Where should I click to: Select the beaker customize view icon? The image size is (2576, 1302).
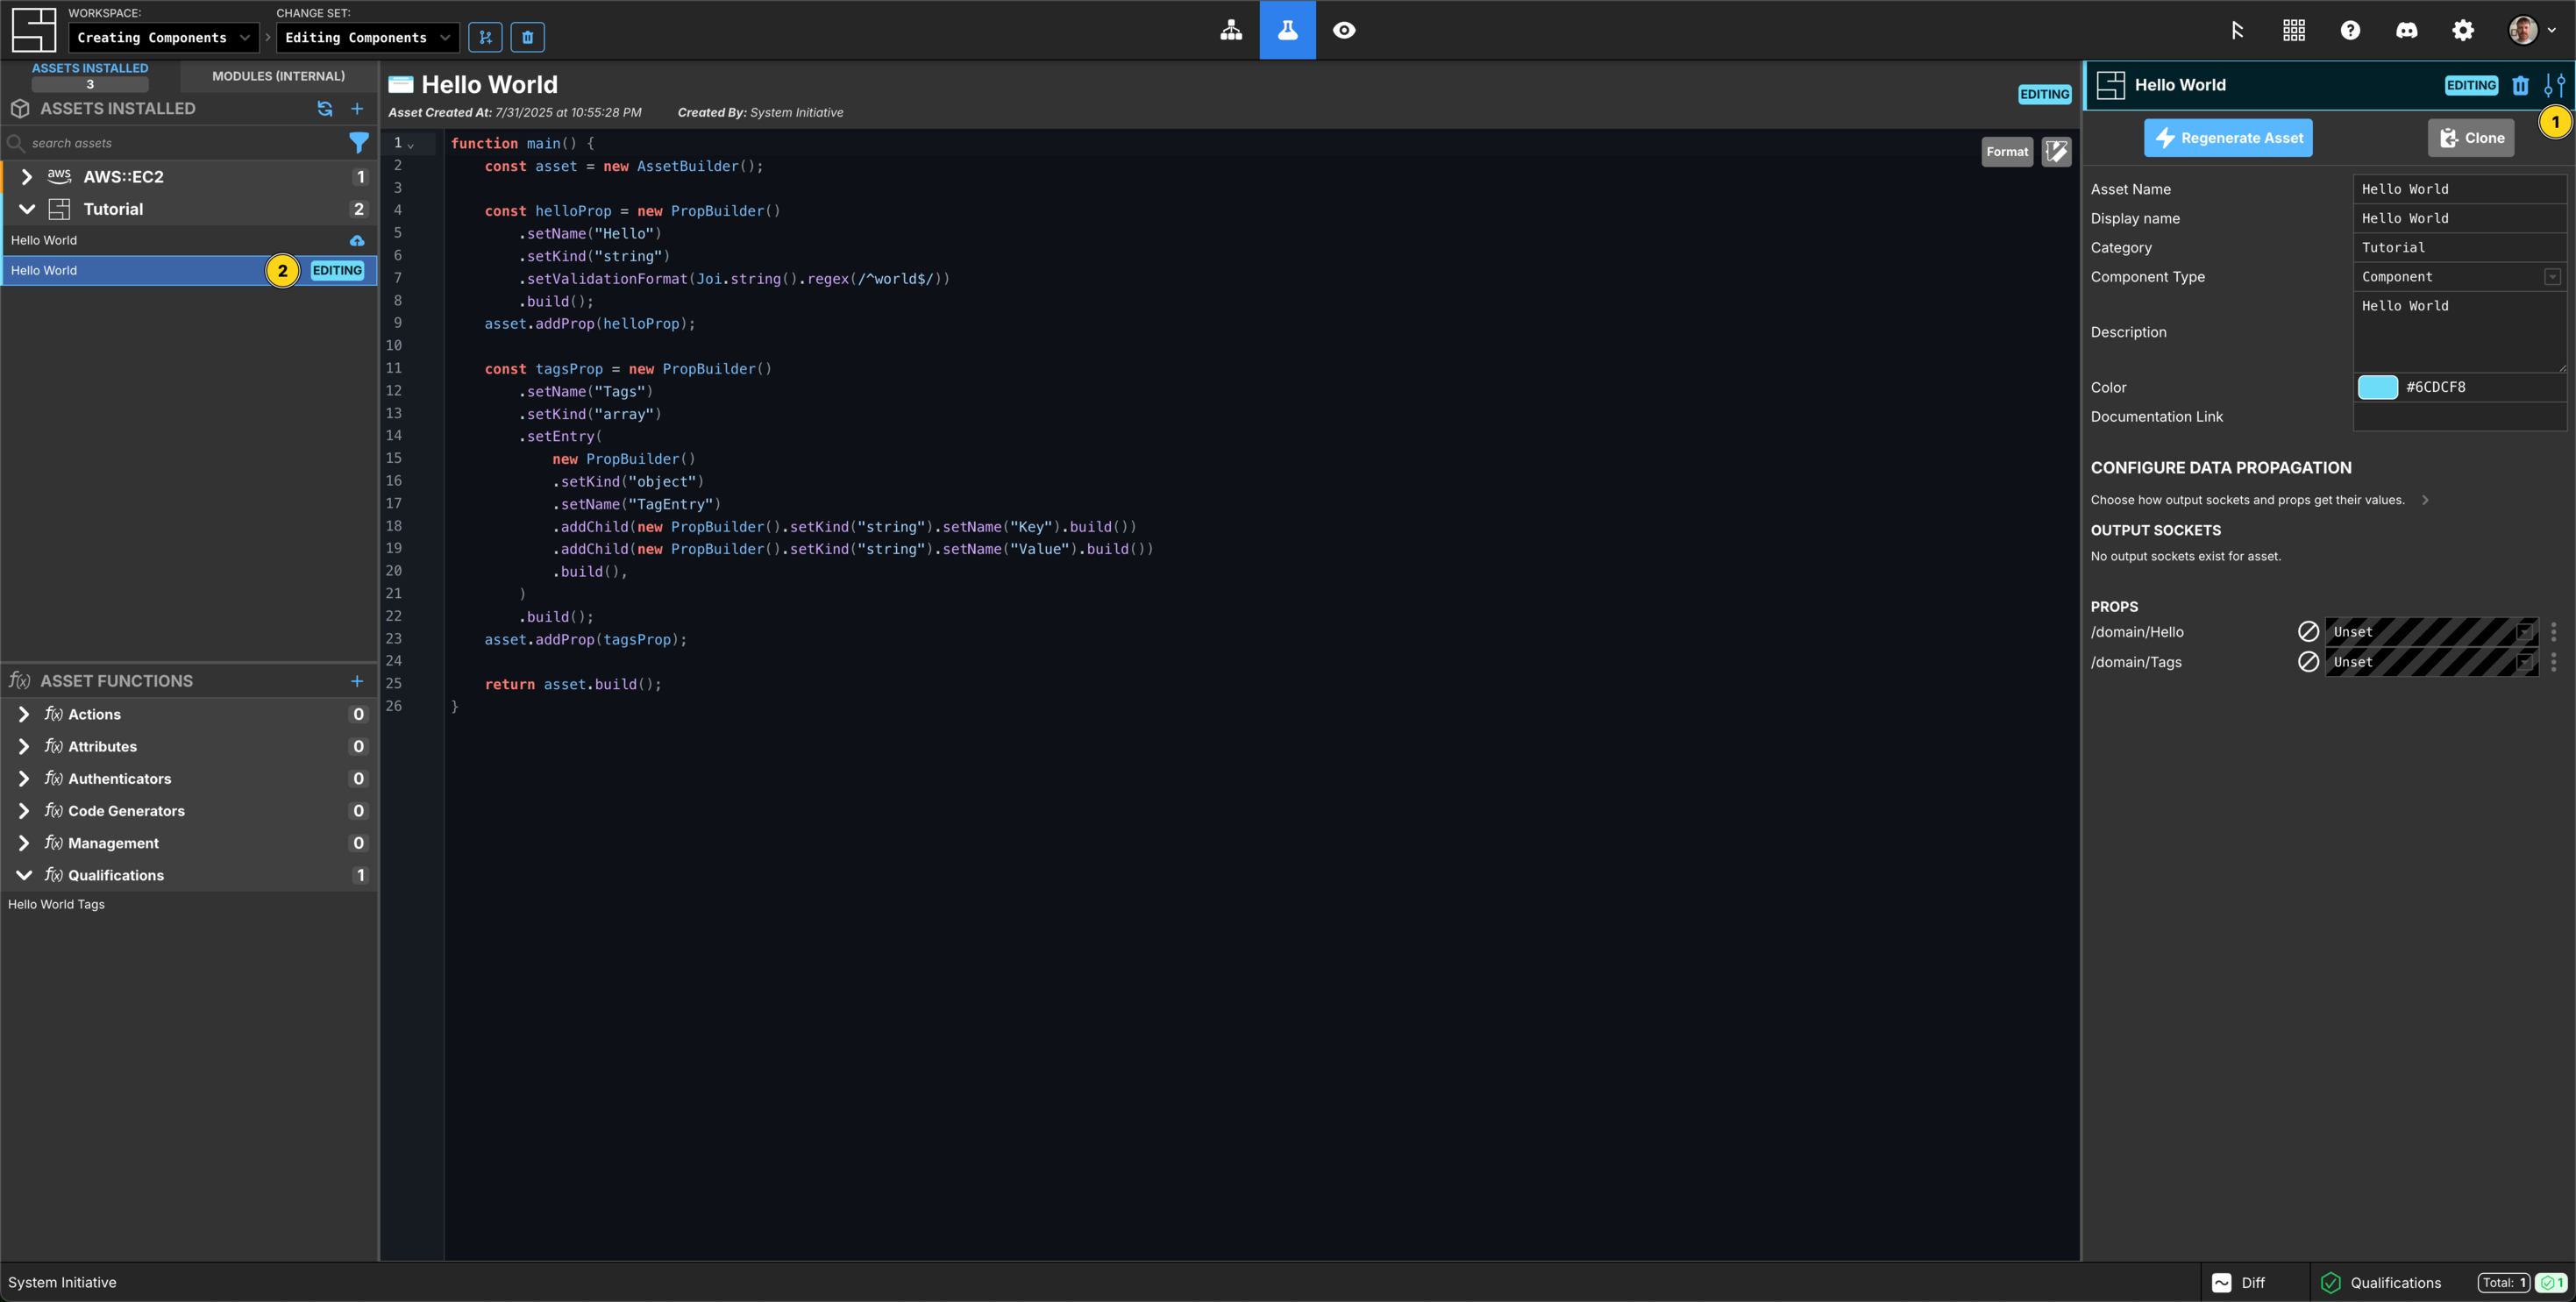(1287, 30)
